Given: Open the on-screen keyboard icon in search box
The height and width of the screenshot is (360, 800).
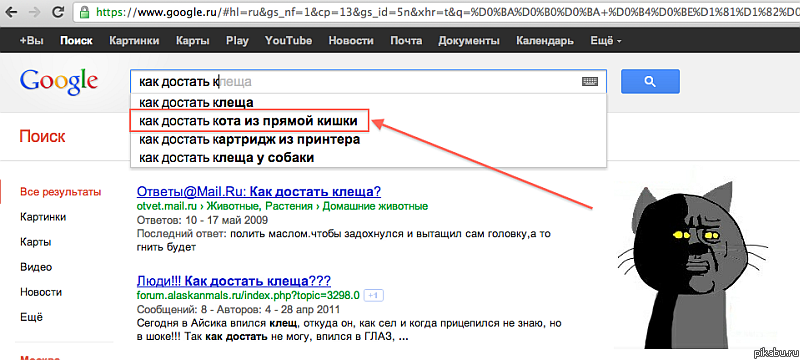Looking at the screenshot, I should 590,82.
